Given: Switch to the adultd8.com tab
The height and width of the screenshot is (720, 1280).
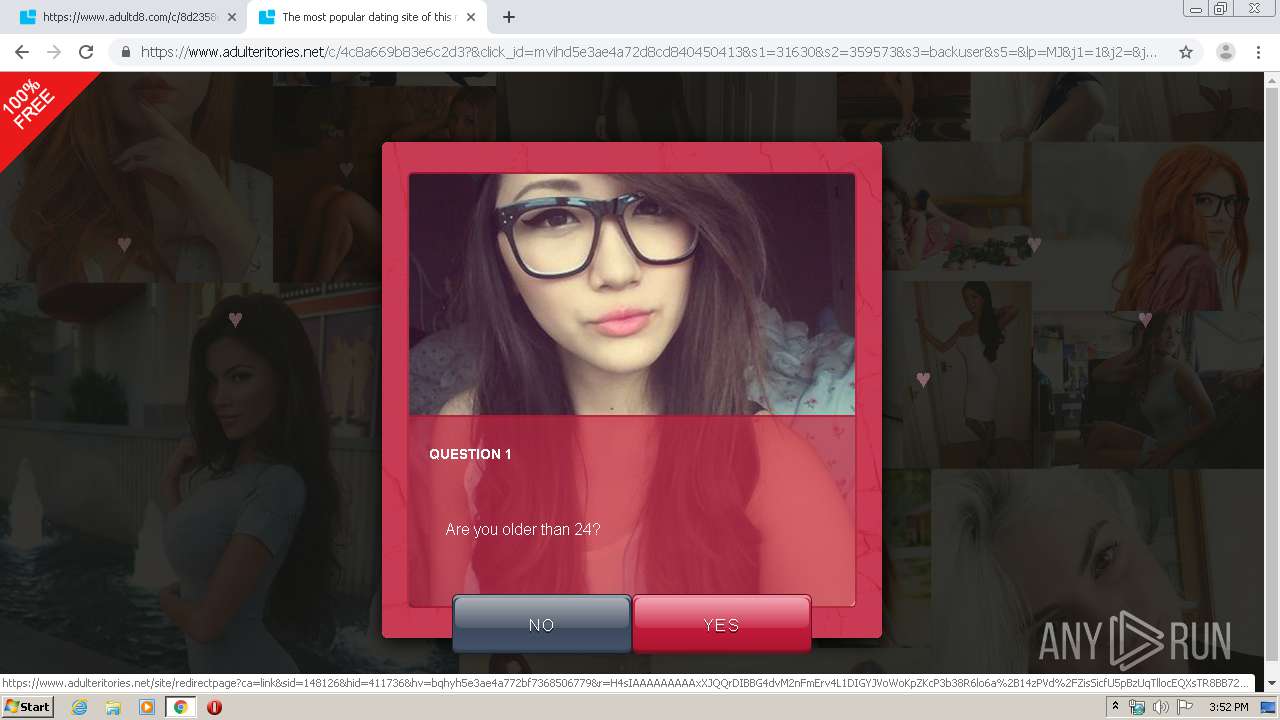Looking at the screenshot, I should point(127,17).
